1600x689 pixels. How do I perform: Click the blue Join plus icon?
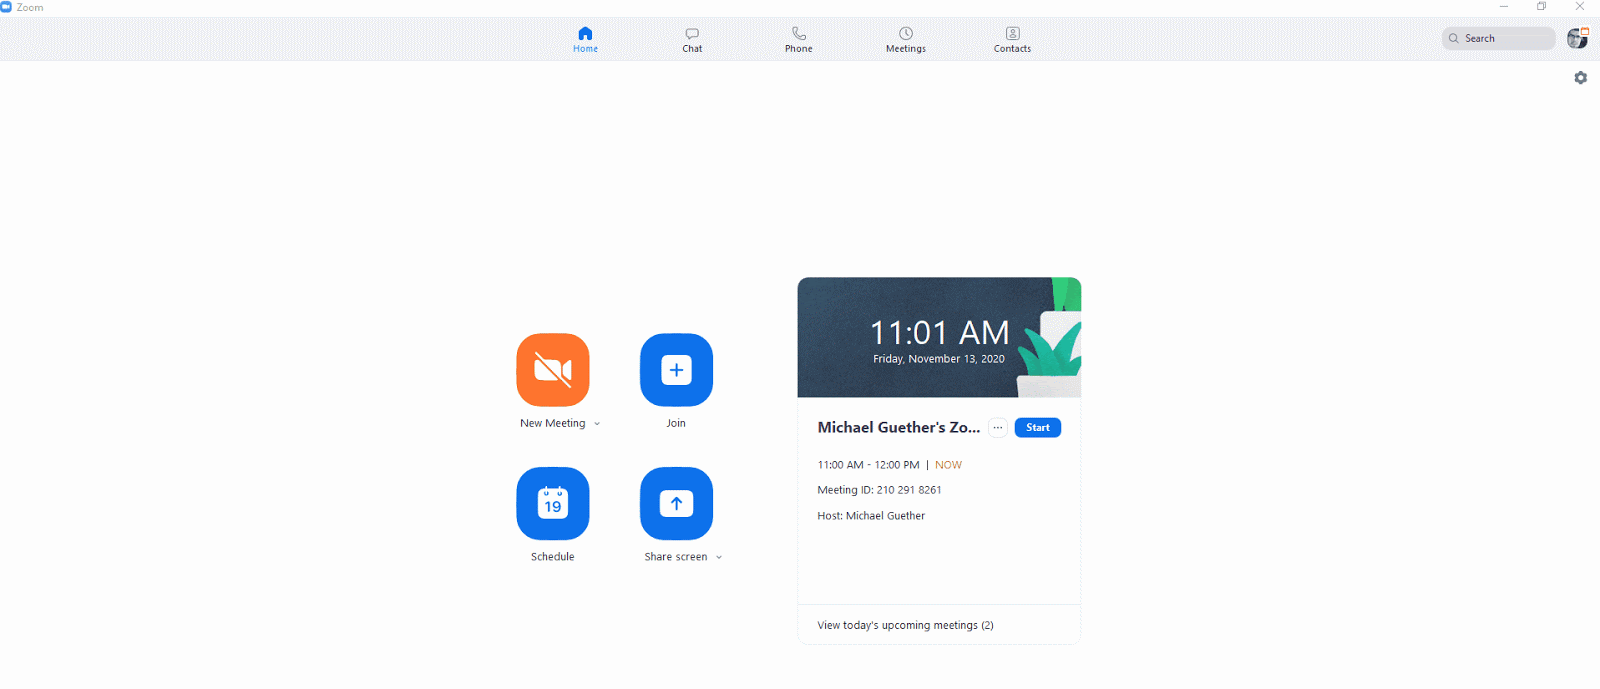click(x=676, y=370)
